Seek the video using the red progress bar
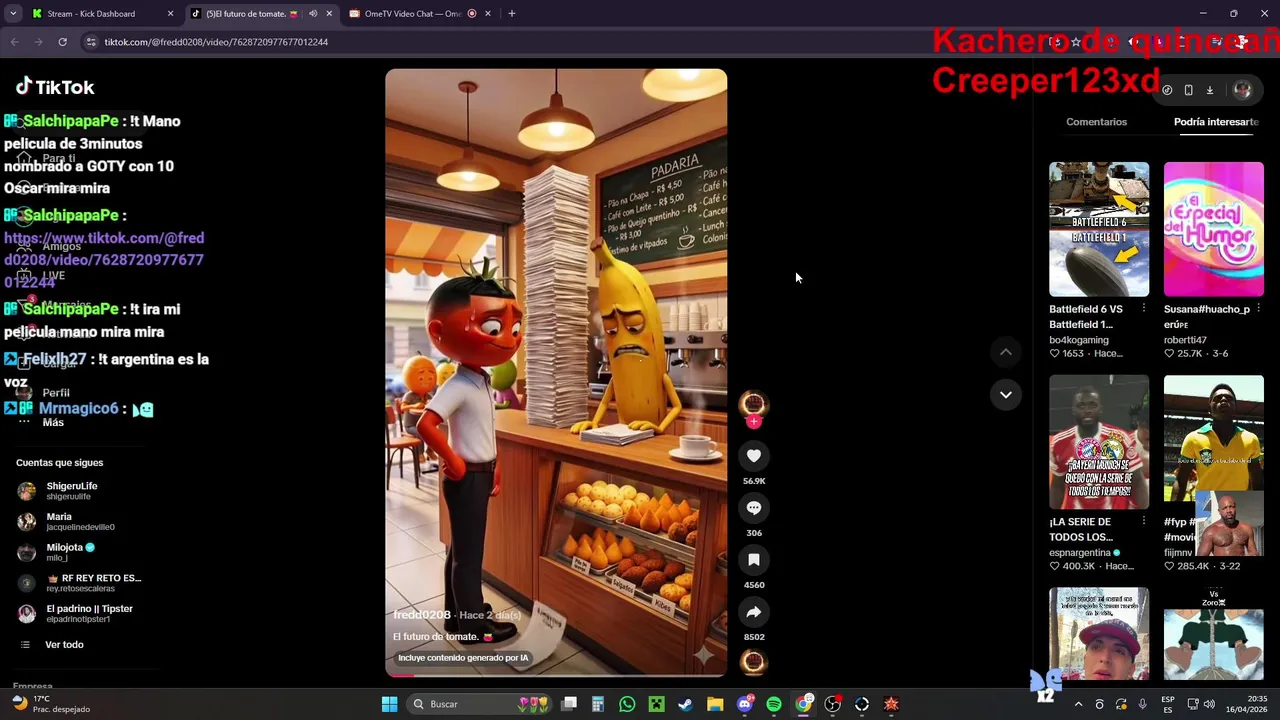Screen dimensions: 1280x720 coord(556,675)
